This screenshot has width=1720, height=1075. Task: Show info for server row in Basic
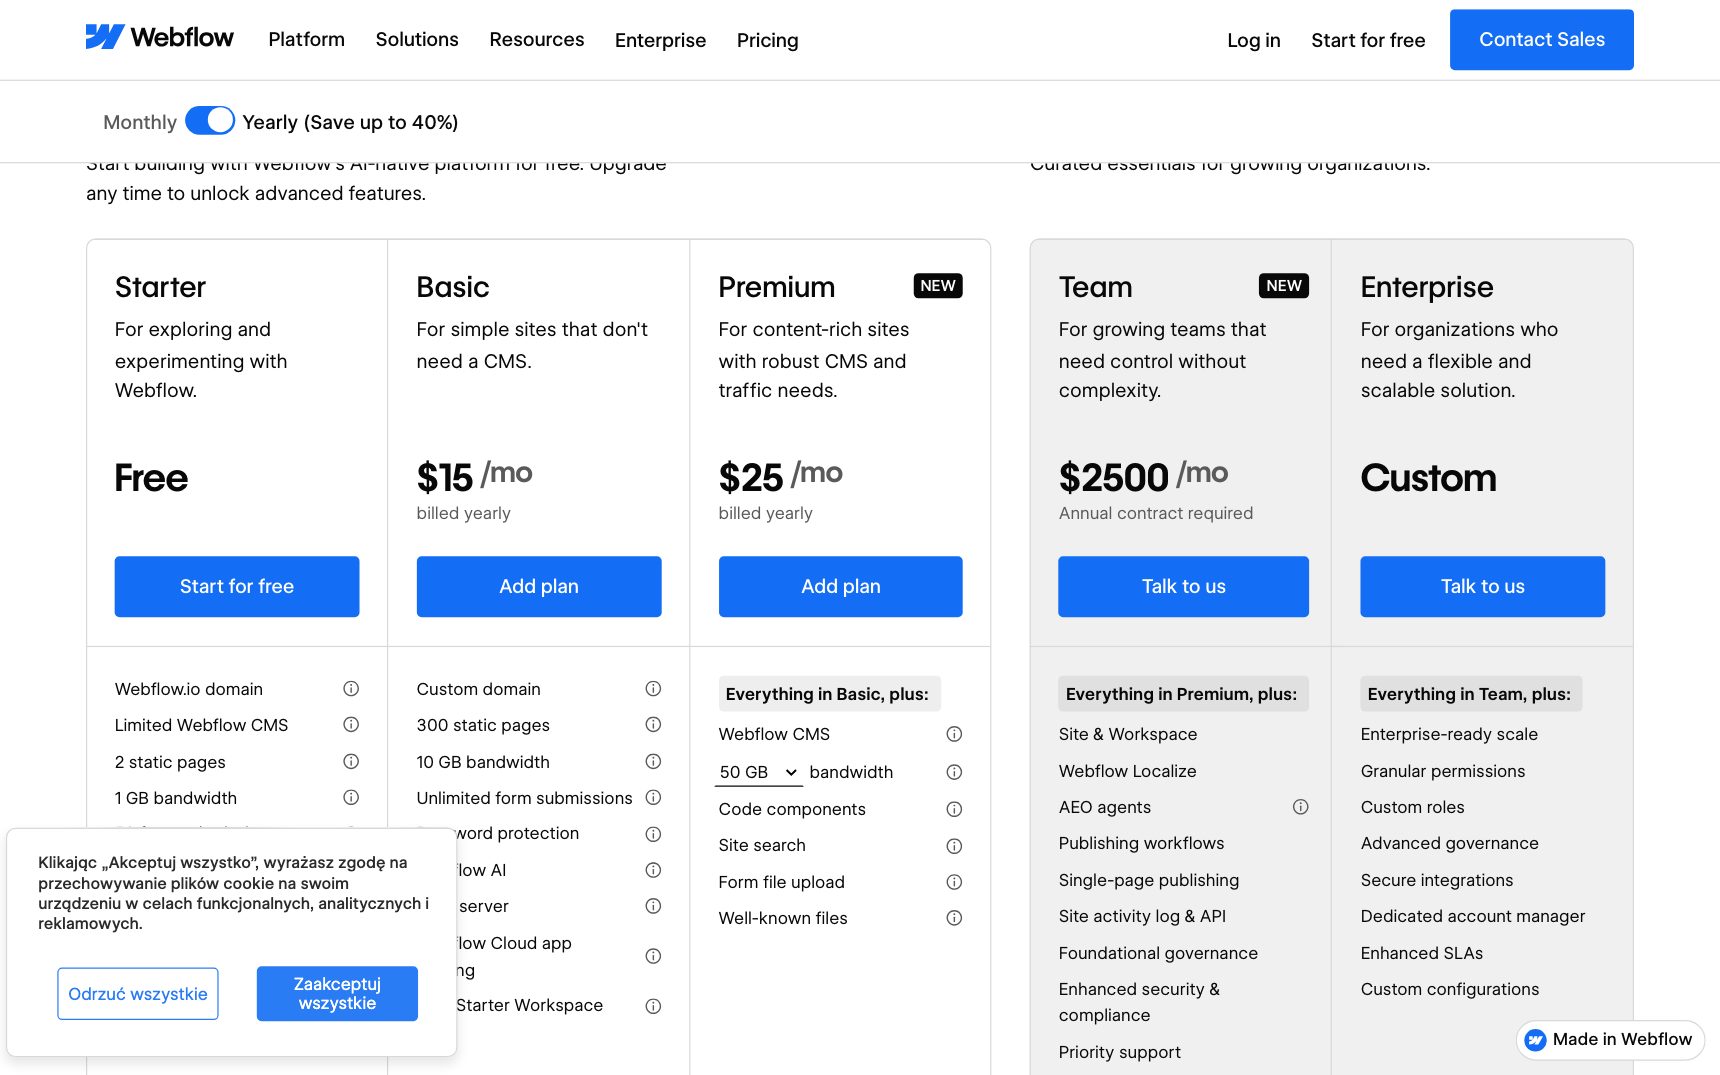pyautogui.click(x=653, y=906)
